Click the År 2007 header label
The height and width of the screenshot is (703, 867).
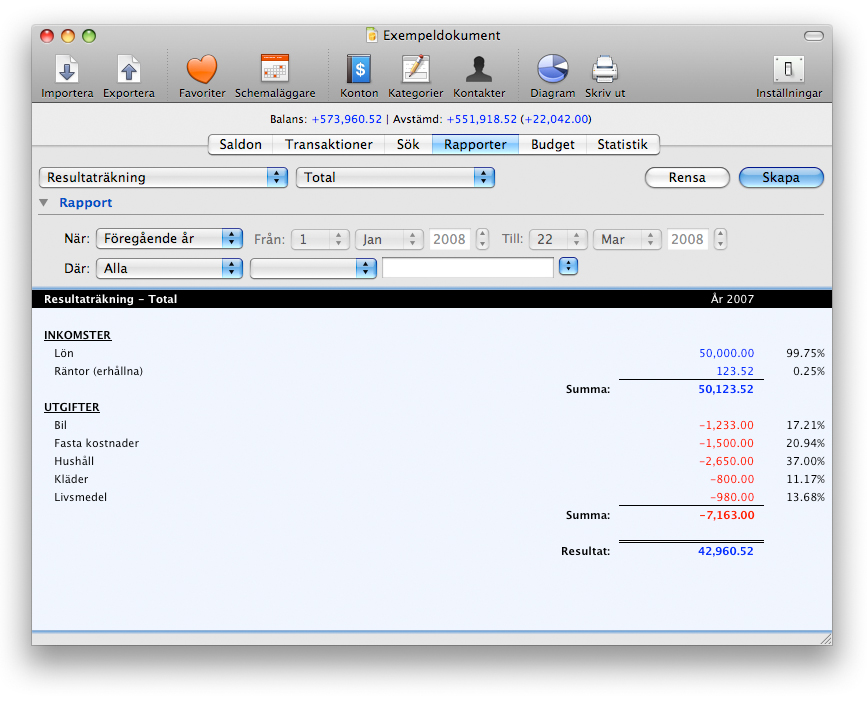[x=732, y=299]
